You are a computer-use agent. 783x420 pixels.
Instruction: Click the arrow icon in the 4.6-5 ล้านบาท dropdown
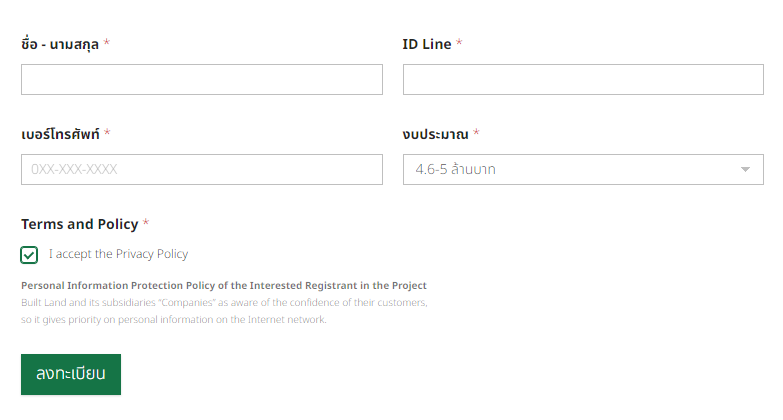pos(745,170)
